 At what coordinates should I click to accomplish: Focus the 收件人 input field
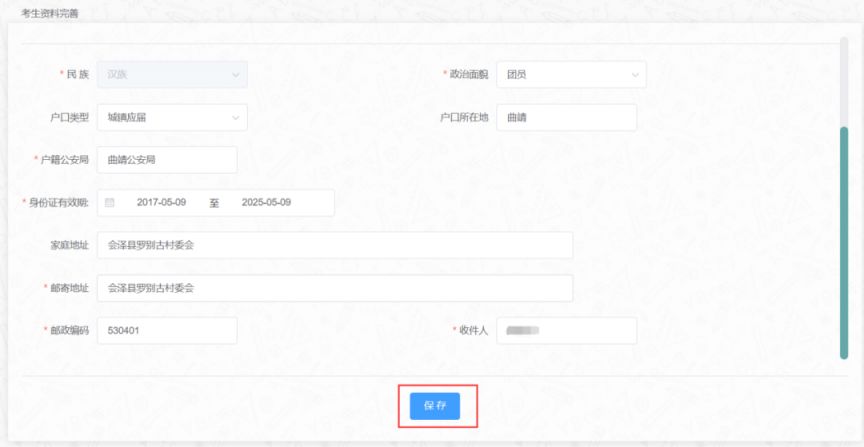click(566, 331)
